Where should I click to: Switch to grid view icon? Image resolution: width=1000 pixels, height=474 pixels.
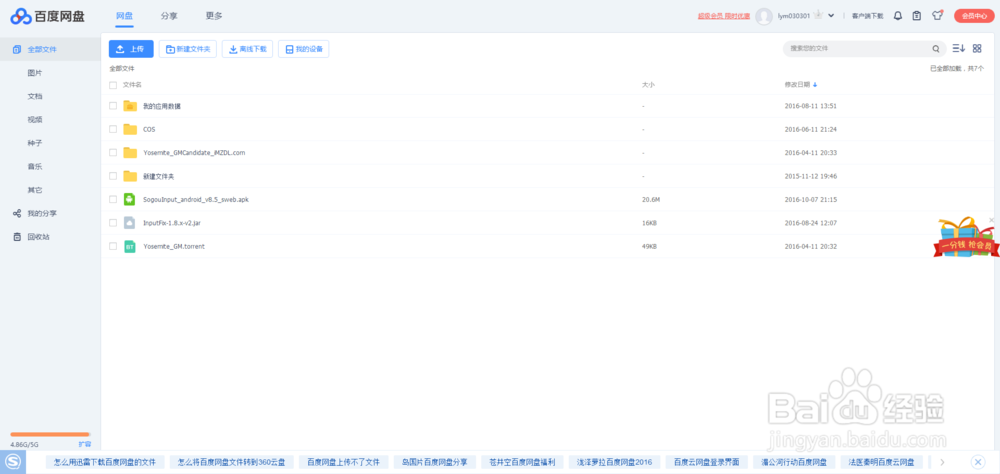click(977, 48)
